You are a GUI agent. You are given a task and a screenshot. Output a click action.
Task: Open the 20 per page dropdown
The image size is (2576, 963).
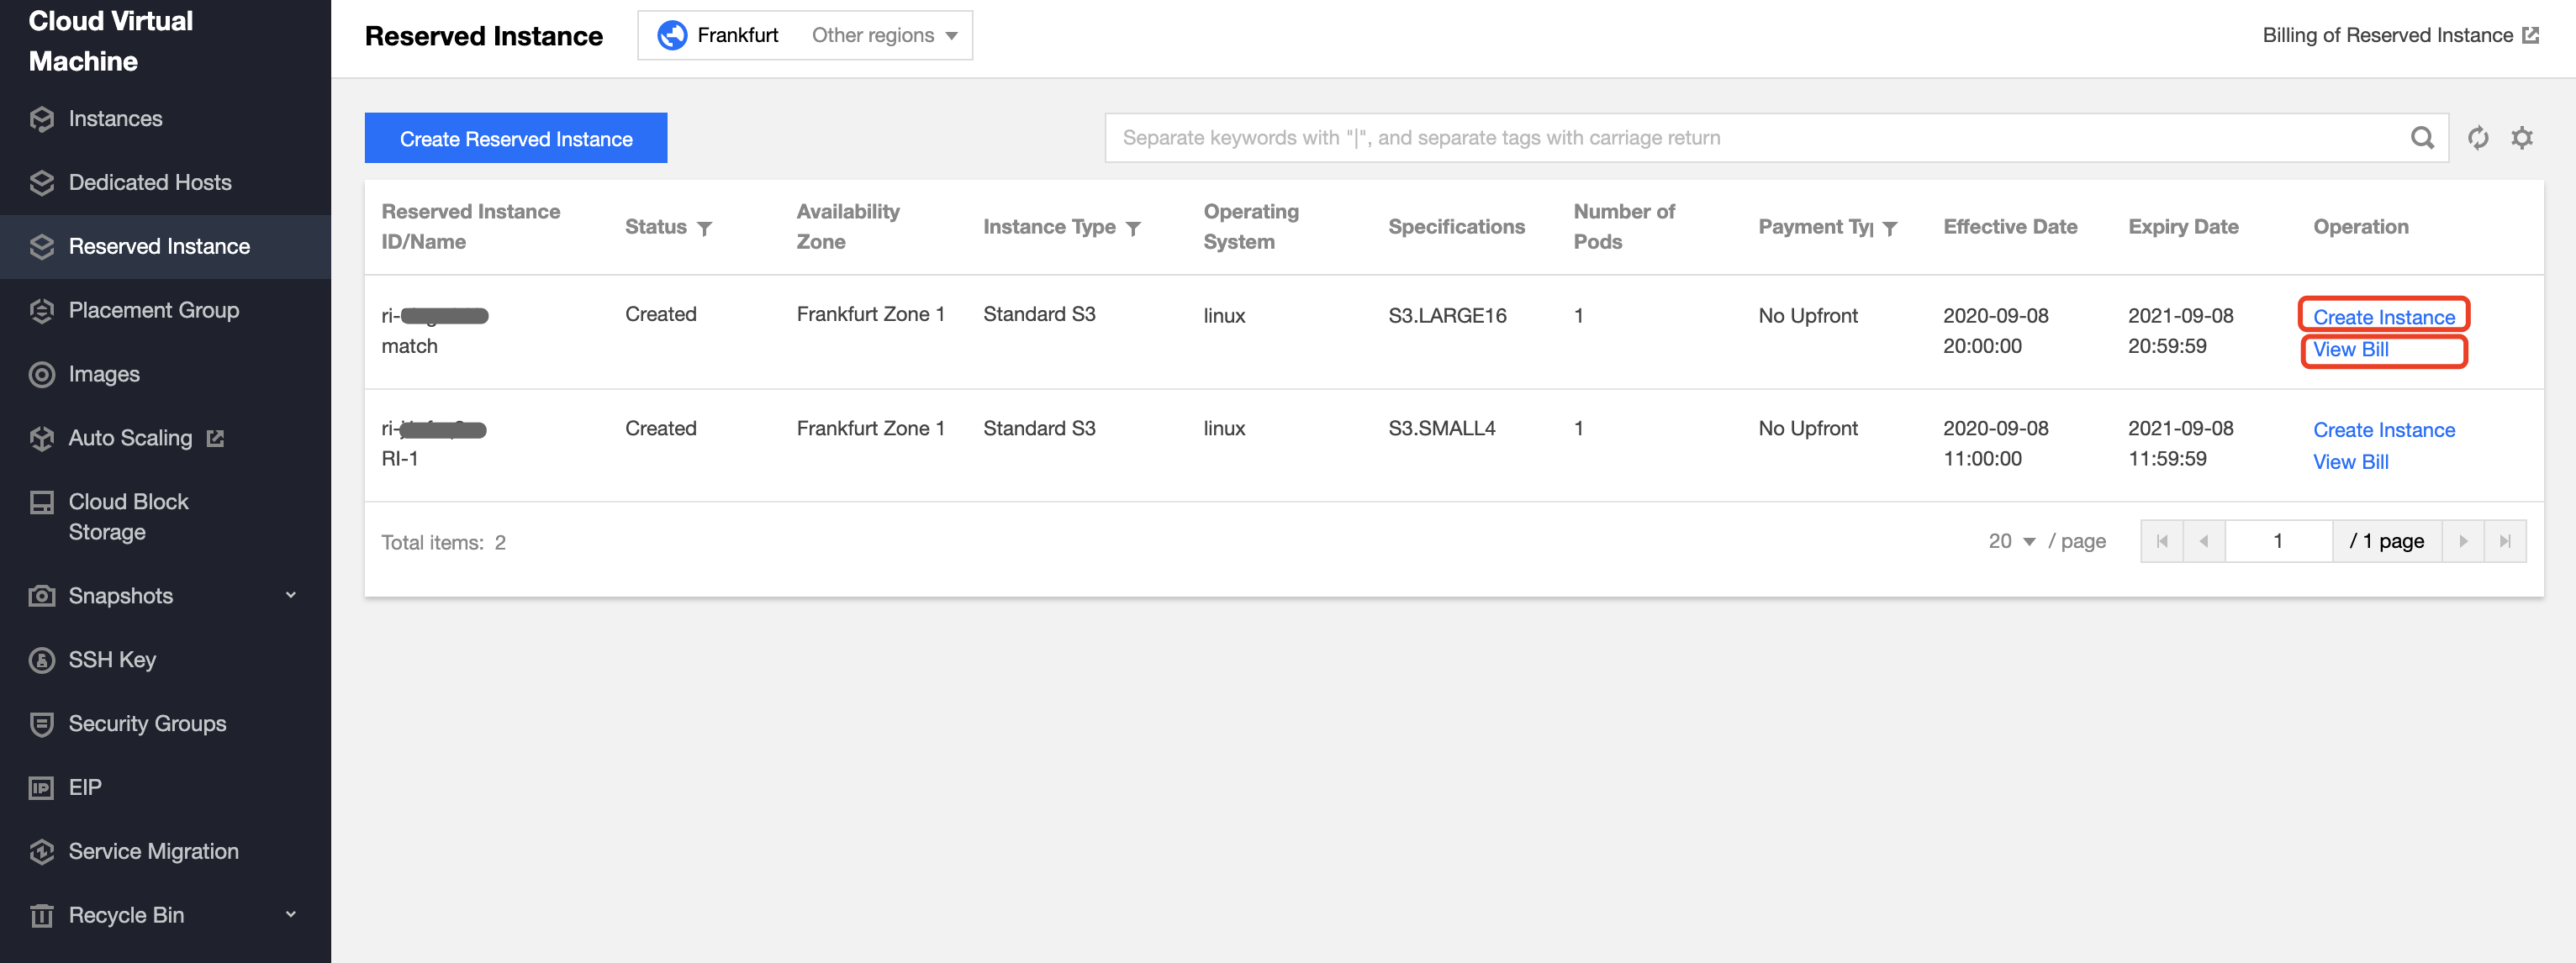pos(2011,541)
